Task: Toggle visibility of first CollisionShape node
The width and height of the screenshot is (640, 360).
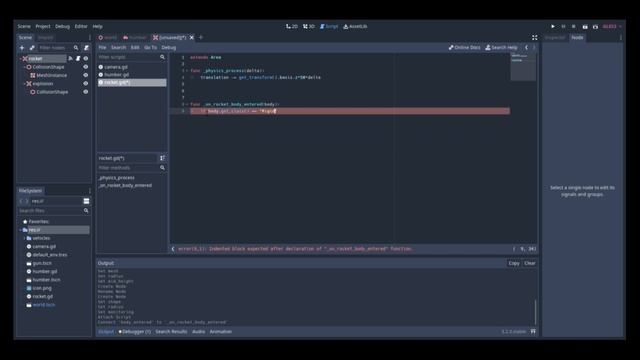Action: coord(86,67)
